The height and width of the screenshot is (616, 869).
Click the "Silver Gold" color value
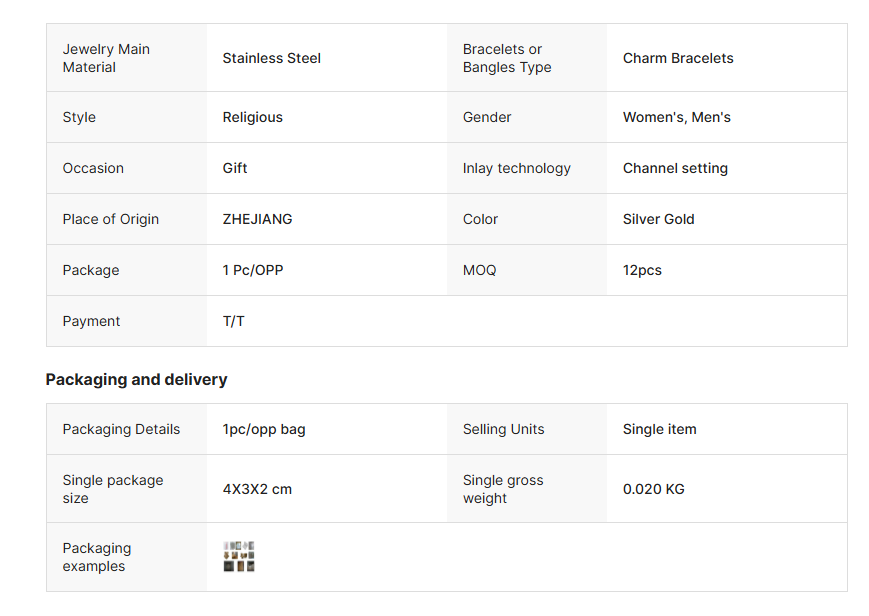click(658, 219)
